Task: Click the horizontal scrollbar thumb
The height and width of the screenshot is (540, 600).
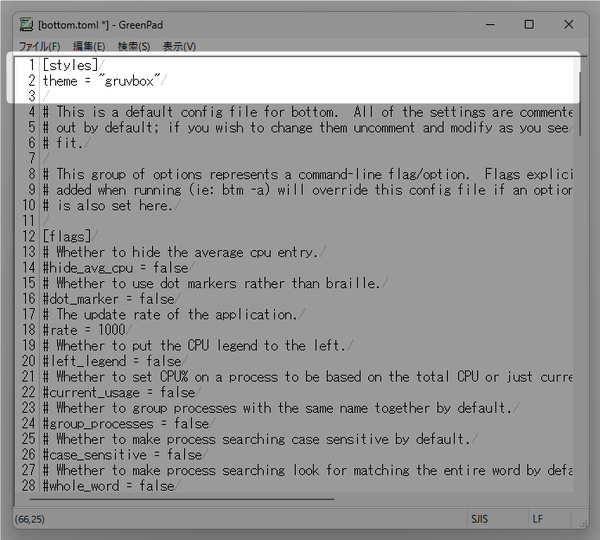Action: pos(182,499)
